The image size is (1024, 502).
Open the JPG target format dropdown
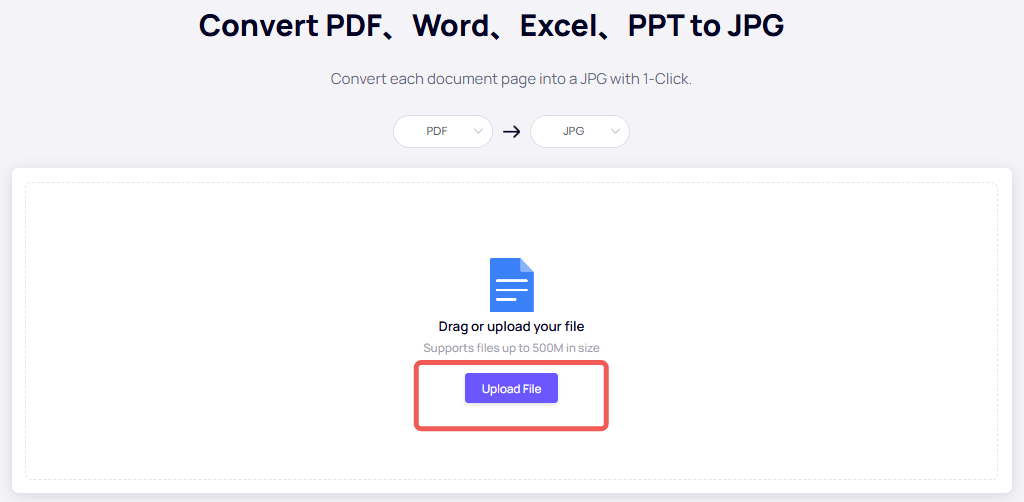pos(580,131)
